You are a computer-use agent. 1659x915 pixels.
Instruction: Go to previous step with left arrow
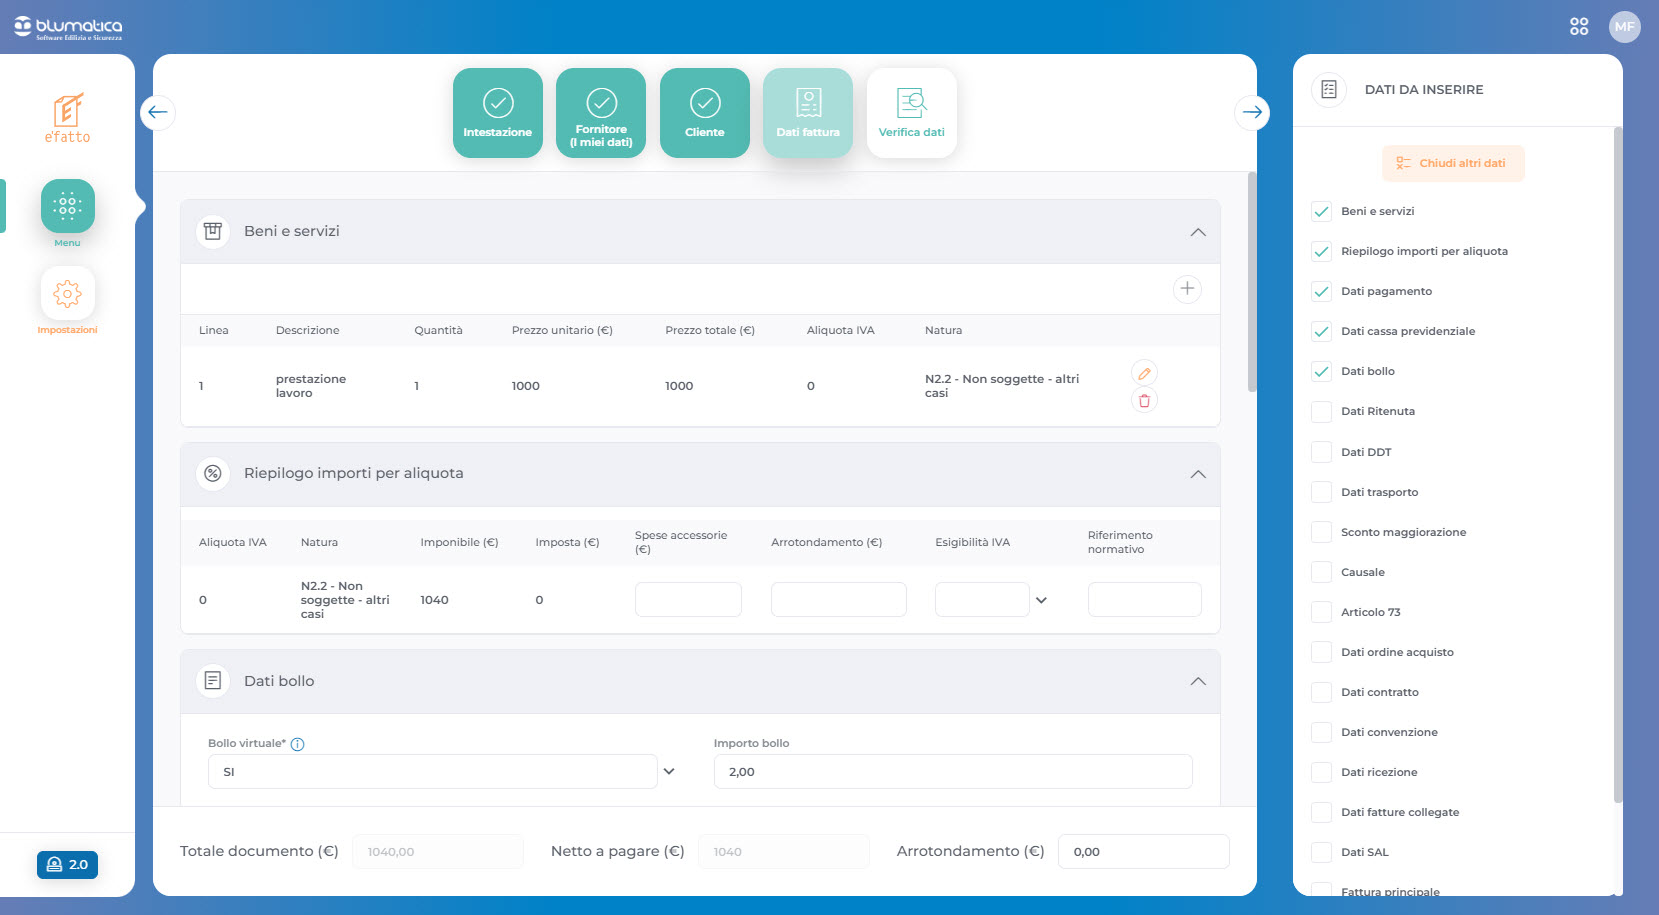(158, 112)
